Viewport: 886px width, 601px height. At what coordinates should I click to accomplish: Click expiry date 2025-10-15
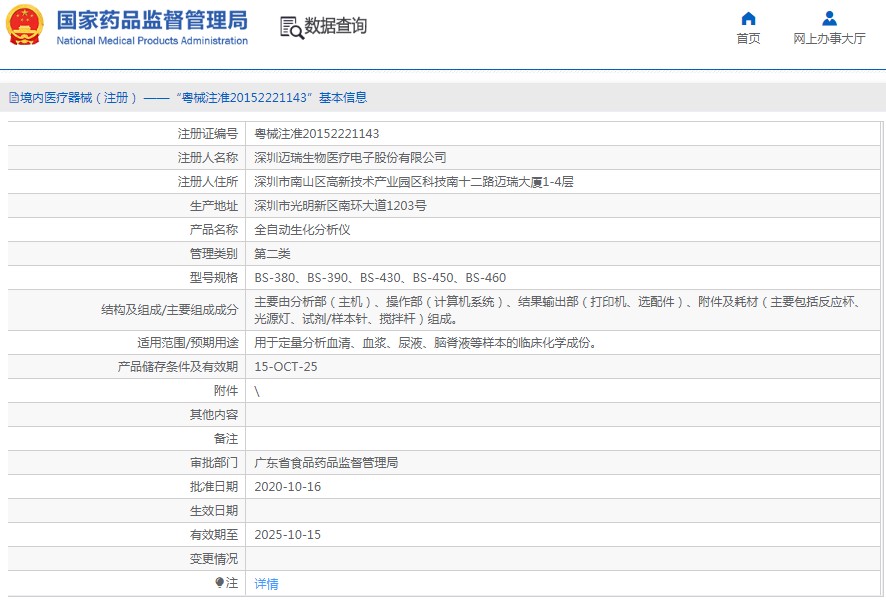[288, 535]
